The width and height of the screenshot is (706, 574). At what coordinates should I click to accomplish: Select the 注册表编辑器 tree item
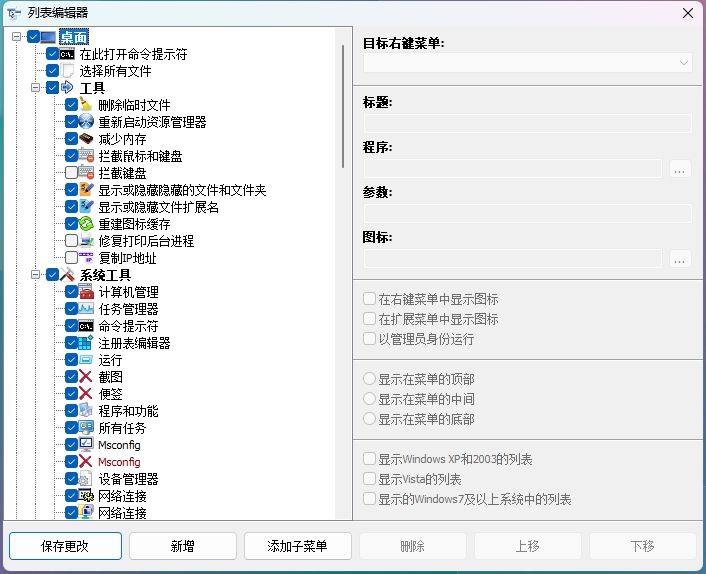(134, 343)
